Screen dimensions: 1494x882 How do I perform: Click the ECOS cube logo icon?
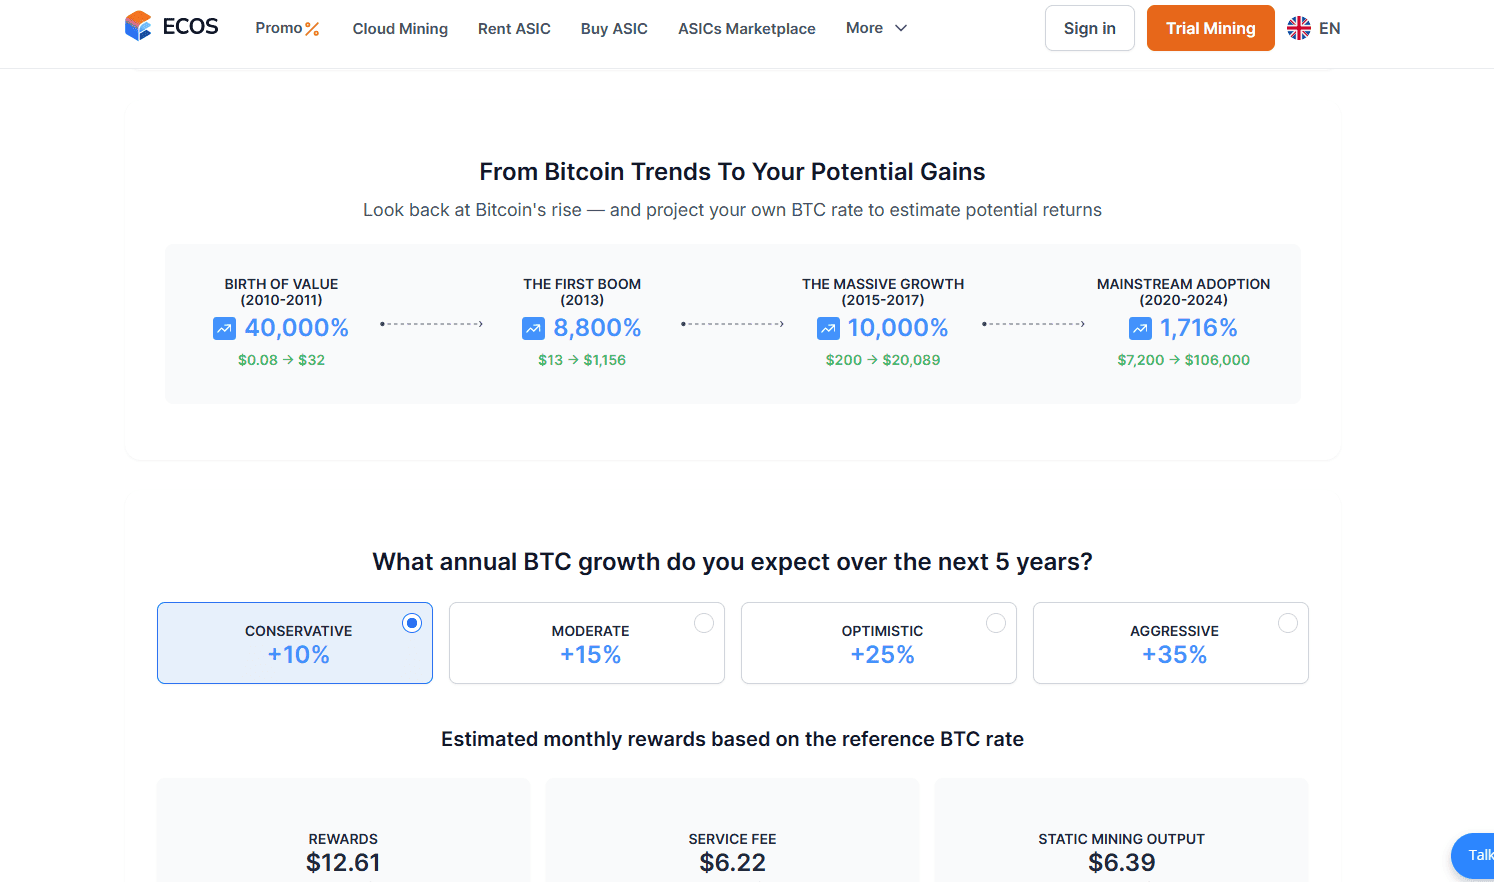[x=138, y=26]
